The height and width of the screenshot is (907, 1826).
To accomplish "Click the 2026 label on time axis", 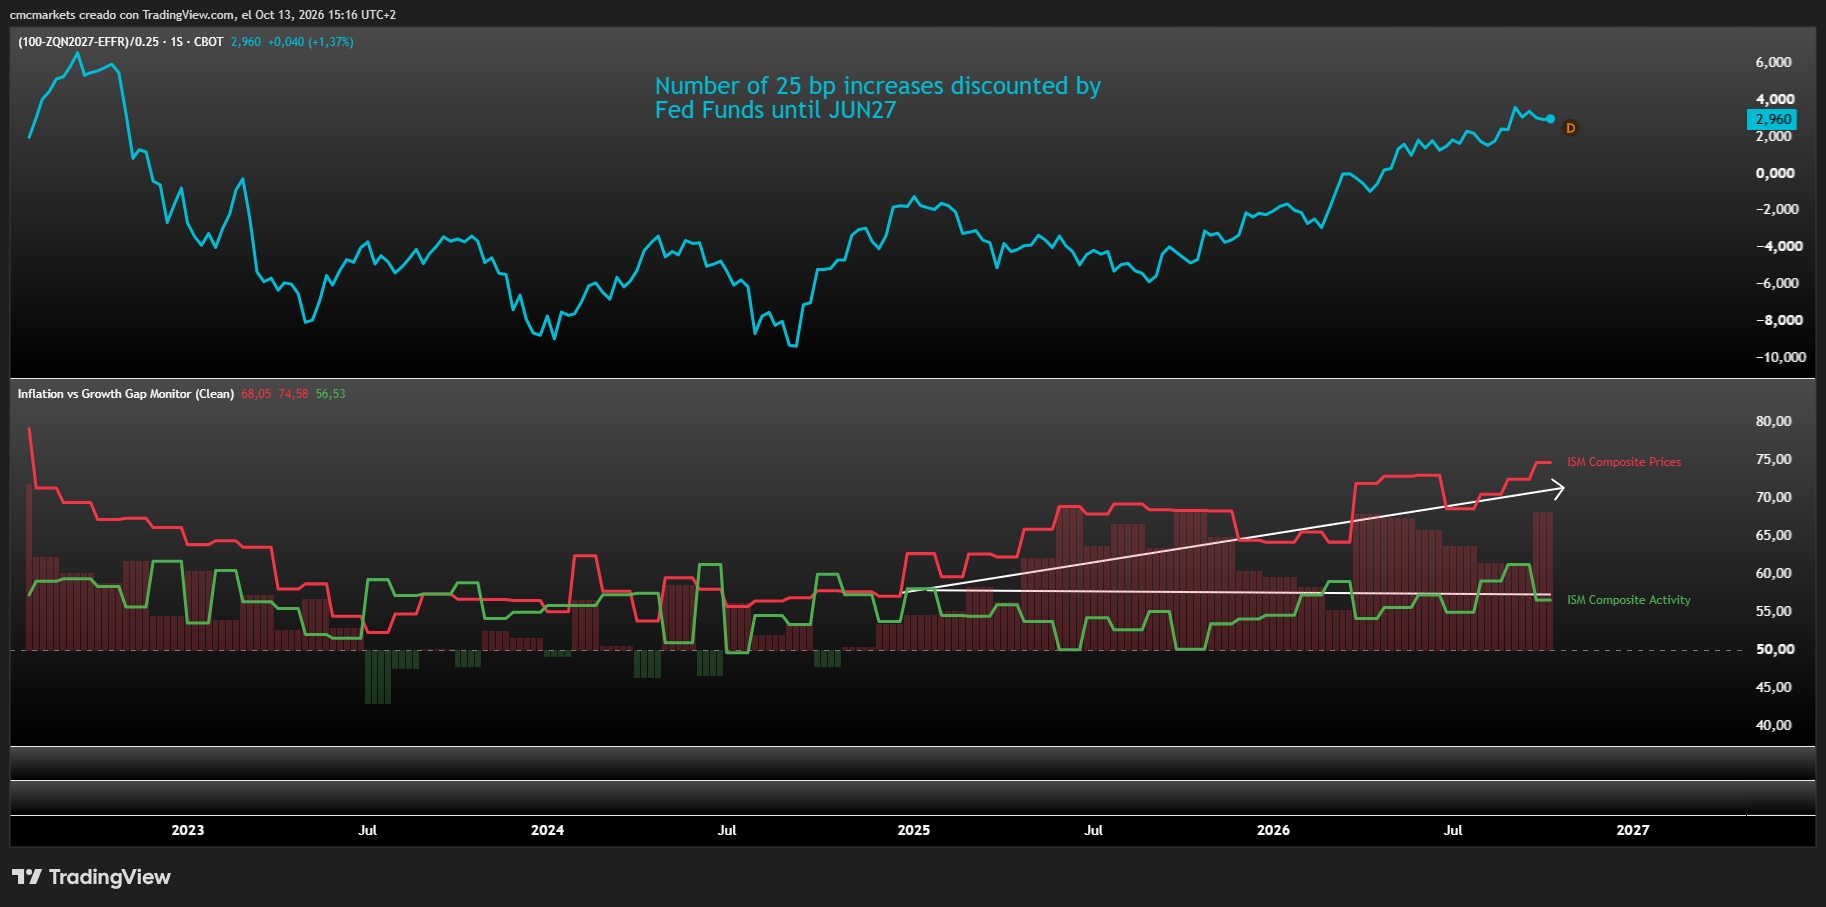I will (x=1273, y=830).
